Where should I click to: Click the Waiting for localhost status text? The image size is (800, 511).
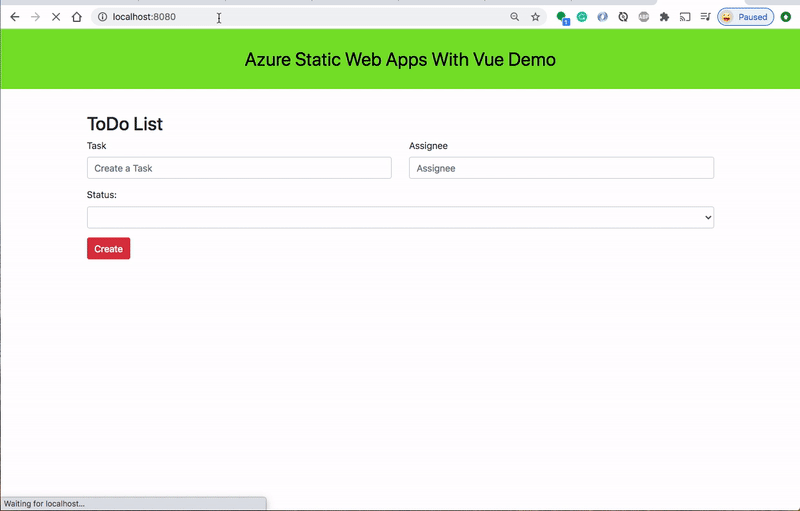coord(44,503)
